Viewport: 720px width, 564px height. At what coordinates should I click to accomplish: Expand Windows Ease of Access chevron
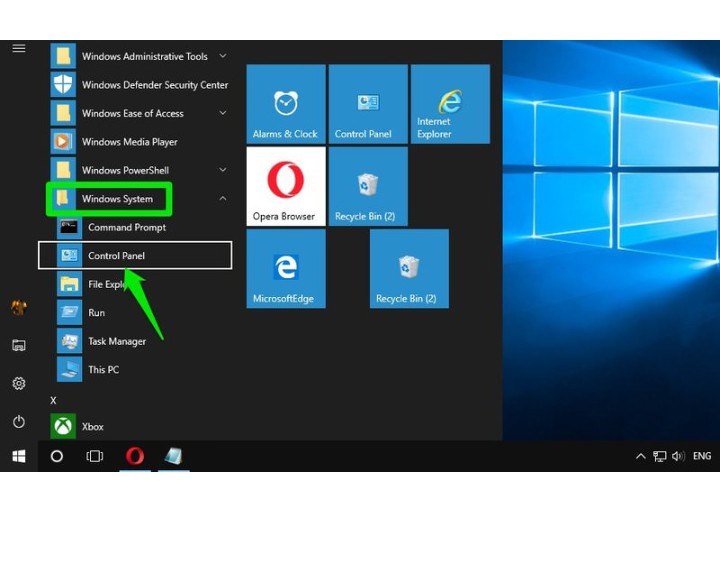(x=223, y=113)
